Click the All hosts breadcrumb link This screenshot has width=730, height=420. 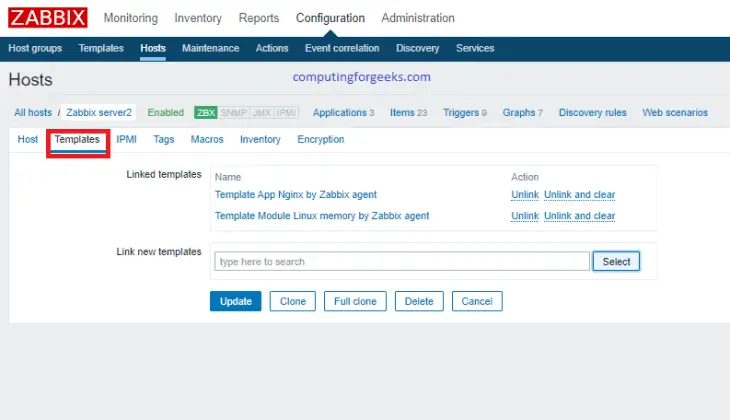33,113
